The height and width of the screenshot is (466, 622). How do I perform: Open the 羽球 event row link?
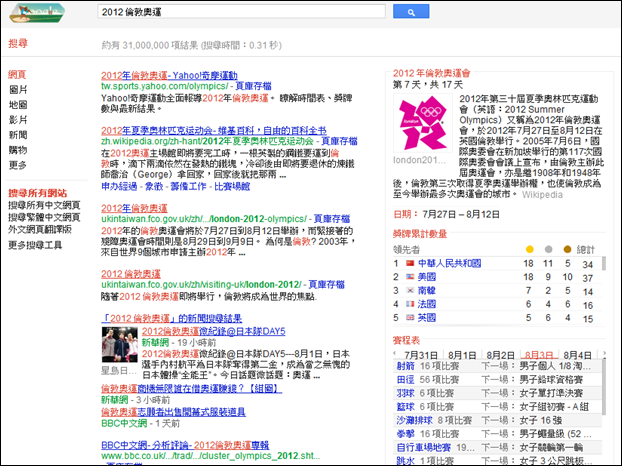406,393
